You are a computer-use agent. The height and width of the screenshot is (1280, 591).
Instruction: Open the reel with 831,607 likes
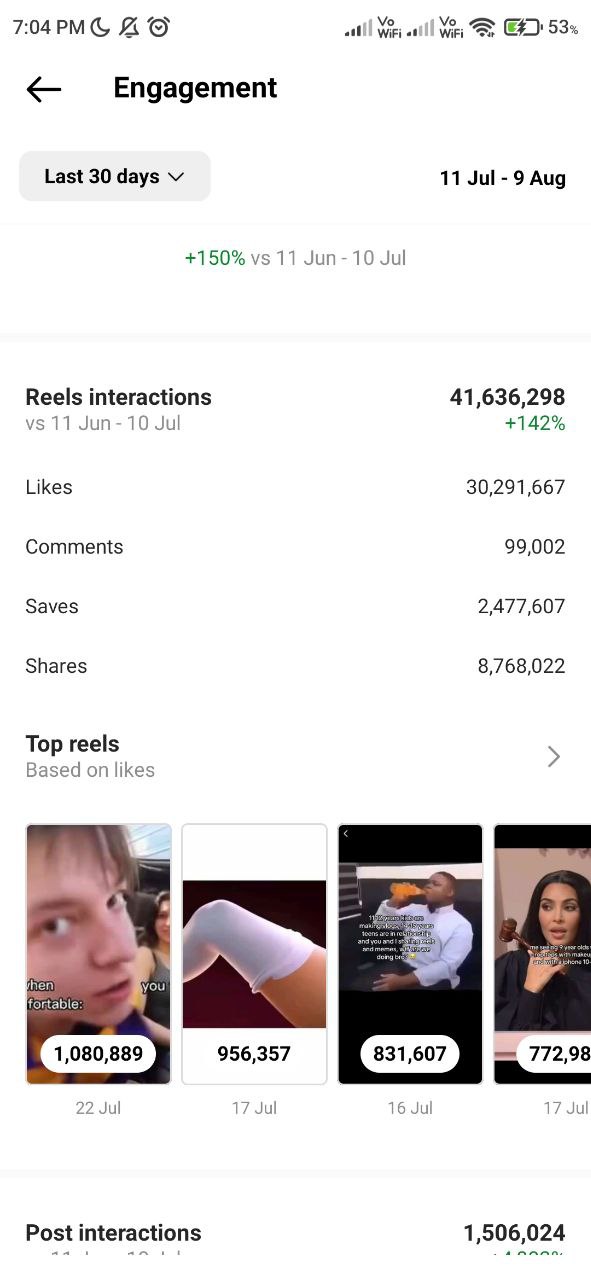click(410, 954)
